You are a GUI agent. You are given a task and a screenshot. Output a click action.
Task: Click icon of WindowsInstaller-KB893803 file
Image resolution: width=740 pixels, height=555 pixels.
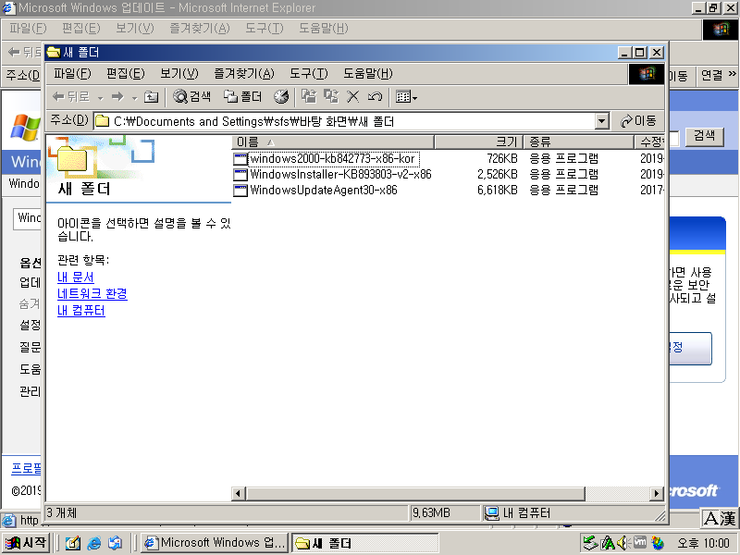240,175
